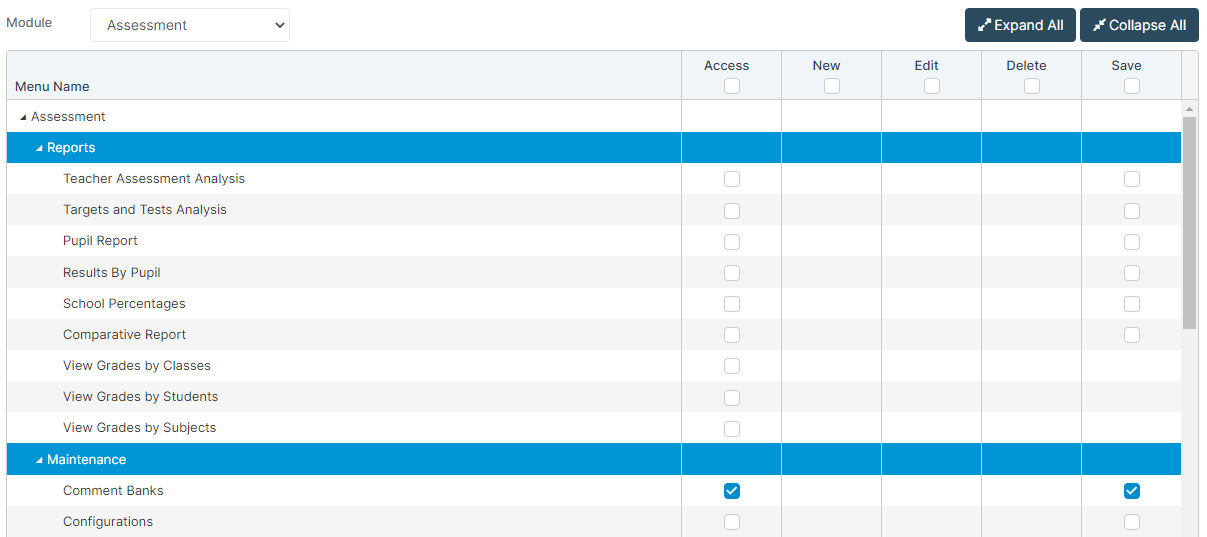Click the vertical scrollbar thumb
1207x537 pixels.
[1189, 220]
